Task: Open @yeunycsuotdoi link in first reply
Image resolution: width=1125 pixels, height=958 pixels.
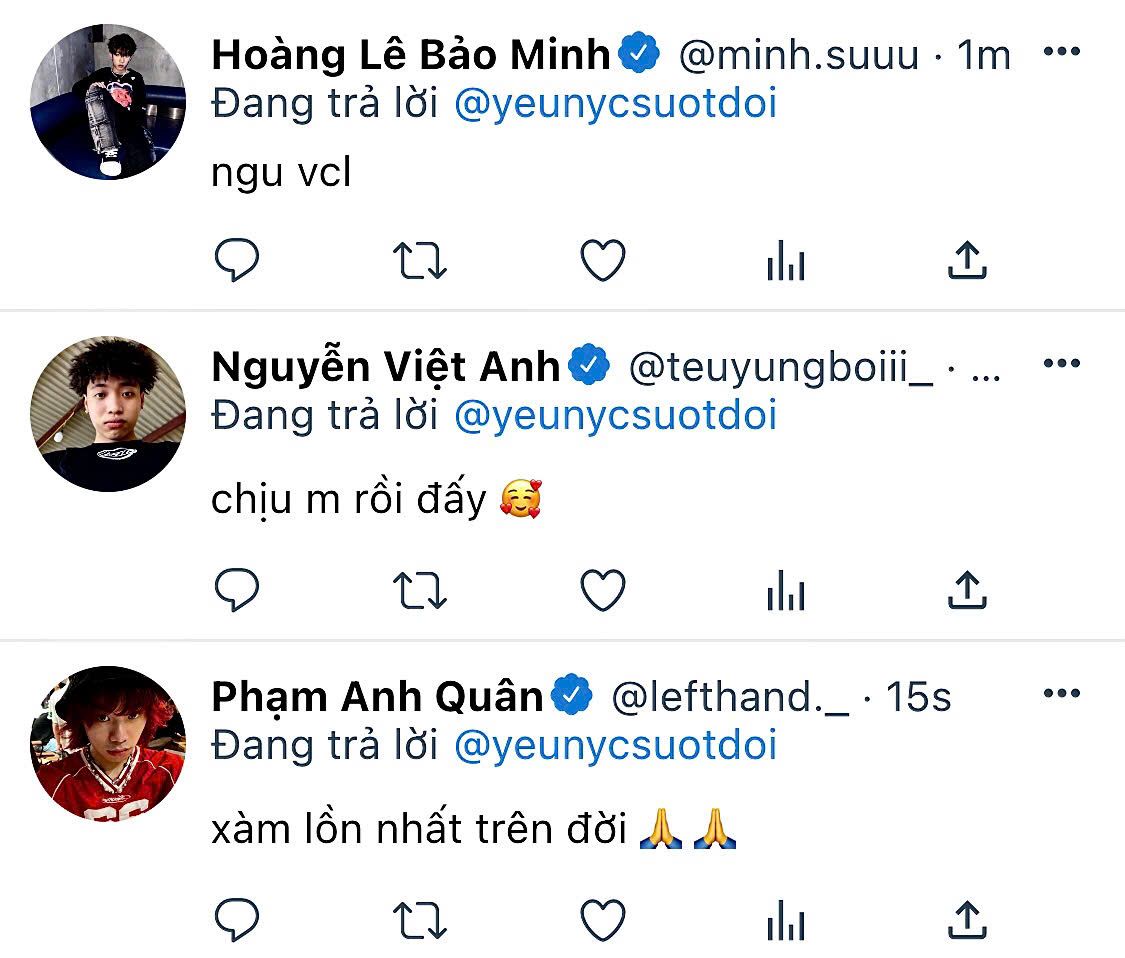Action: tap(615, 103)
